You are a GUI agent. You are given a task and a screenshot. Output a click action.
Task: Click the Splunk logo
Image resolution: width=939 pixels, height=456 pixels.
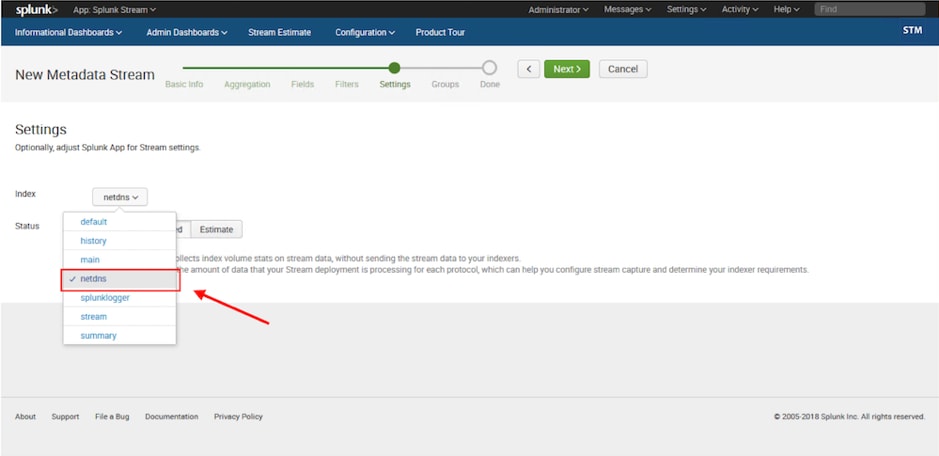(36, 9)
